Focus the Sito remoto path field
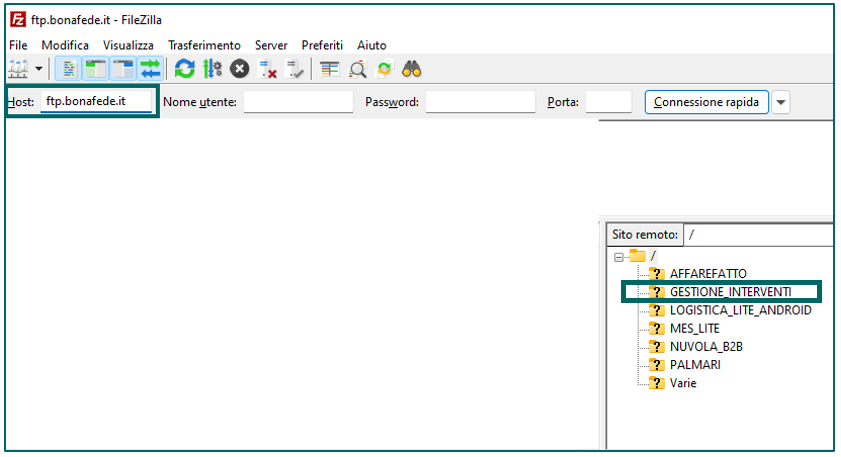 (758, 234)
